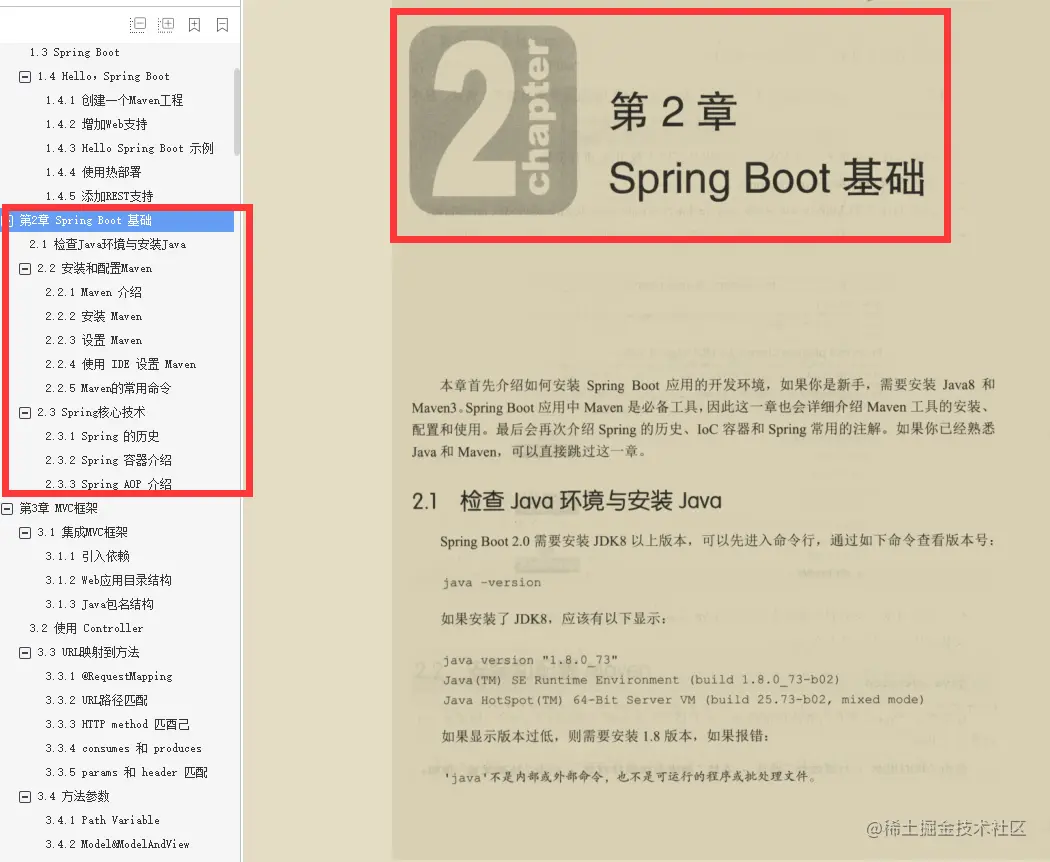Click the collapse-all outline icon
Image resolution: width=1050 pixels, height=862 pixels.
(x=137, y=25)
